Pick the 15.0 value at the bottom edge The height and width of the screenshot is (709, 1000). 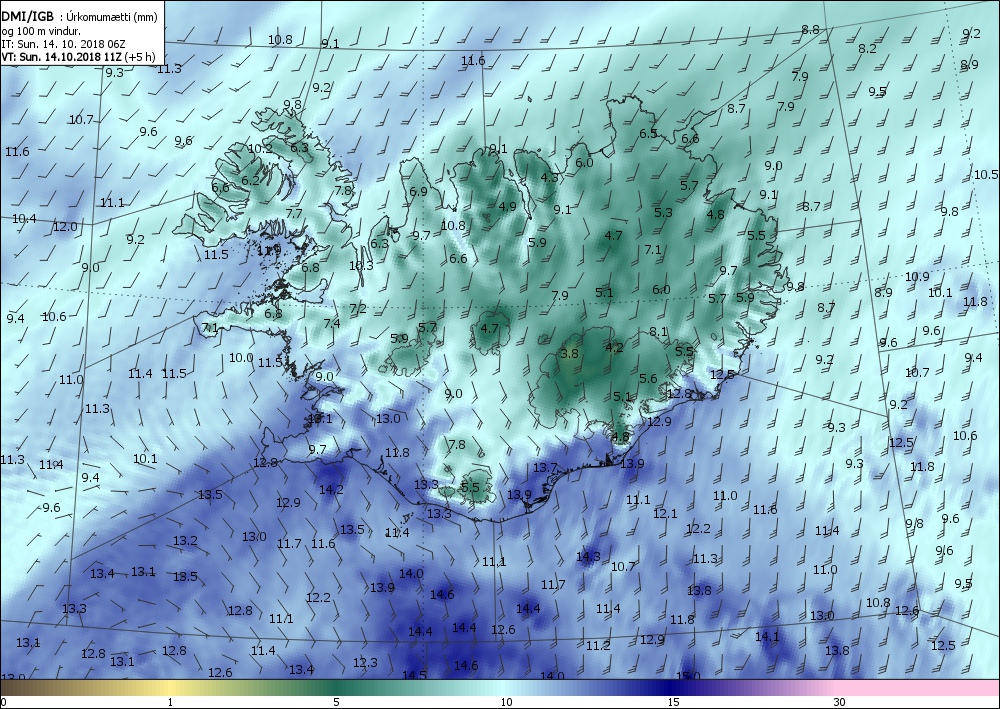[688, 675]
